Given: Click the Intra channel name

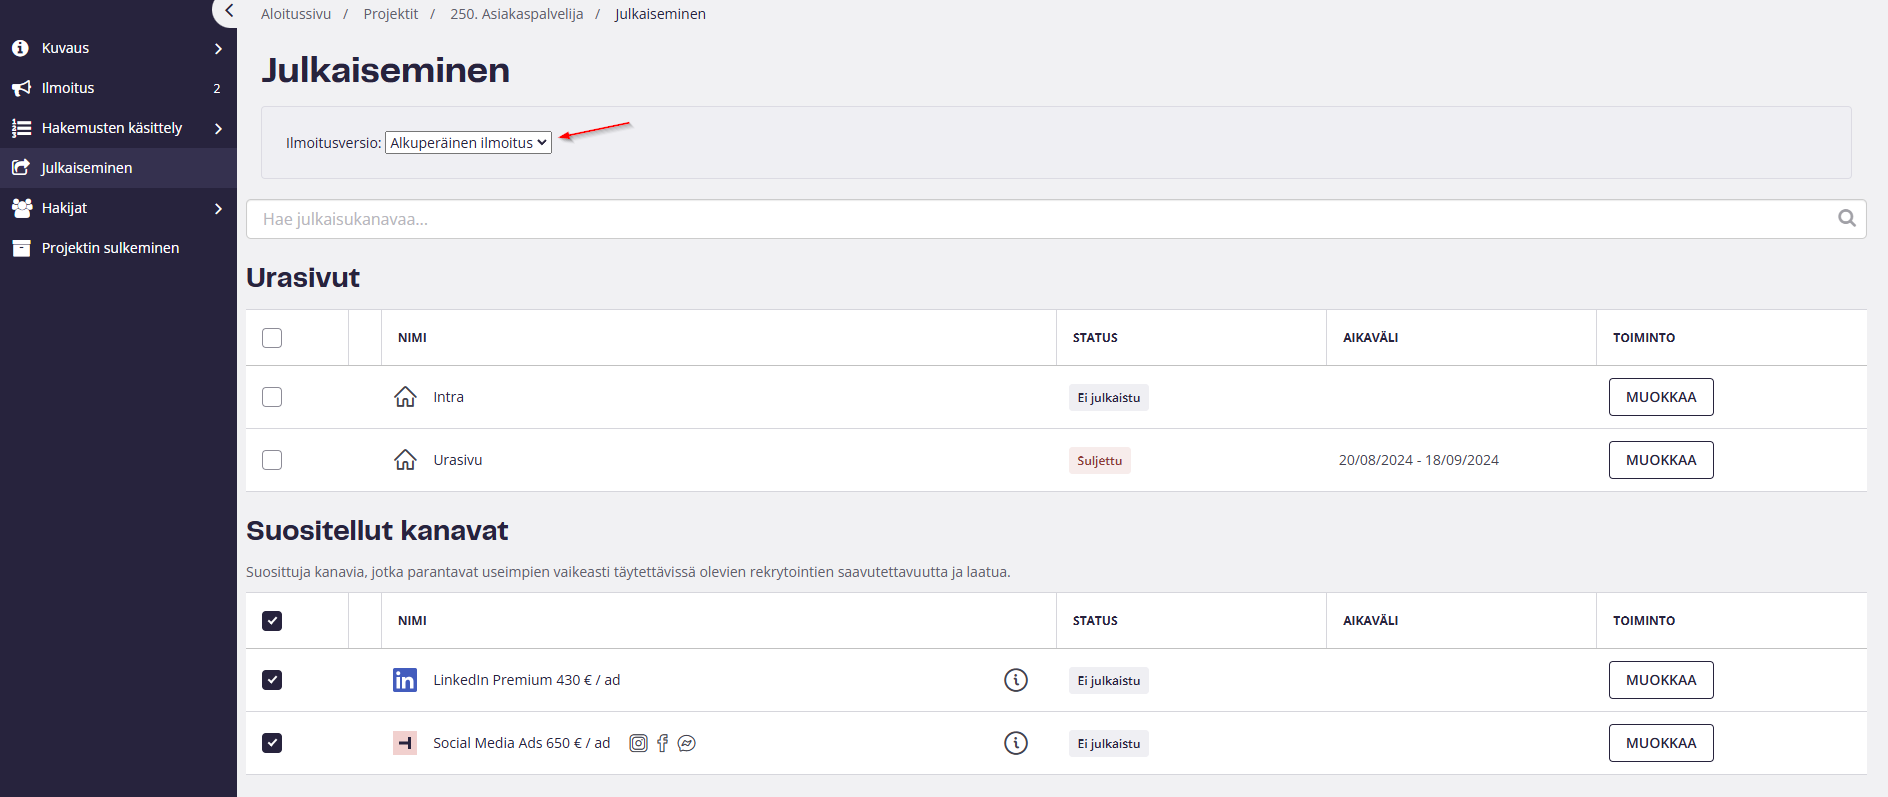Looking at the screenshot, I should tap(448, 397).
